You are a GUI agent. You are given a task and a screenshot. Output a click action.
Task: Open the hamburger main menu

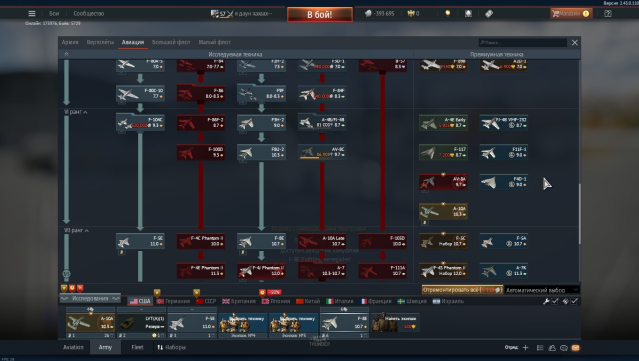(x=32, y=13)
